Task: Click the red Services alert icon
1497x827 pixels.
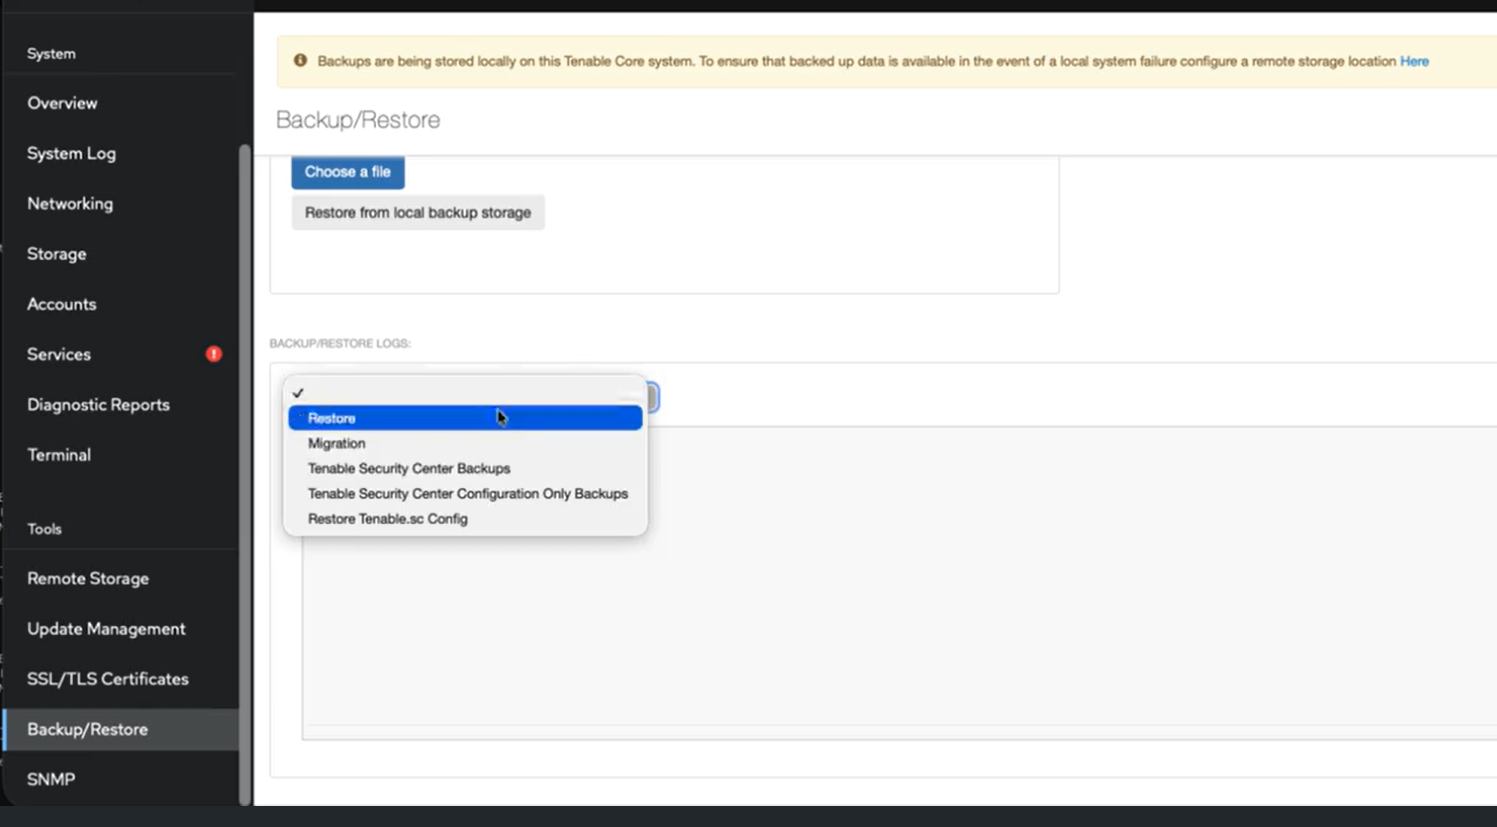Action: point(213,354)
